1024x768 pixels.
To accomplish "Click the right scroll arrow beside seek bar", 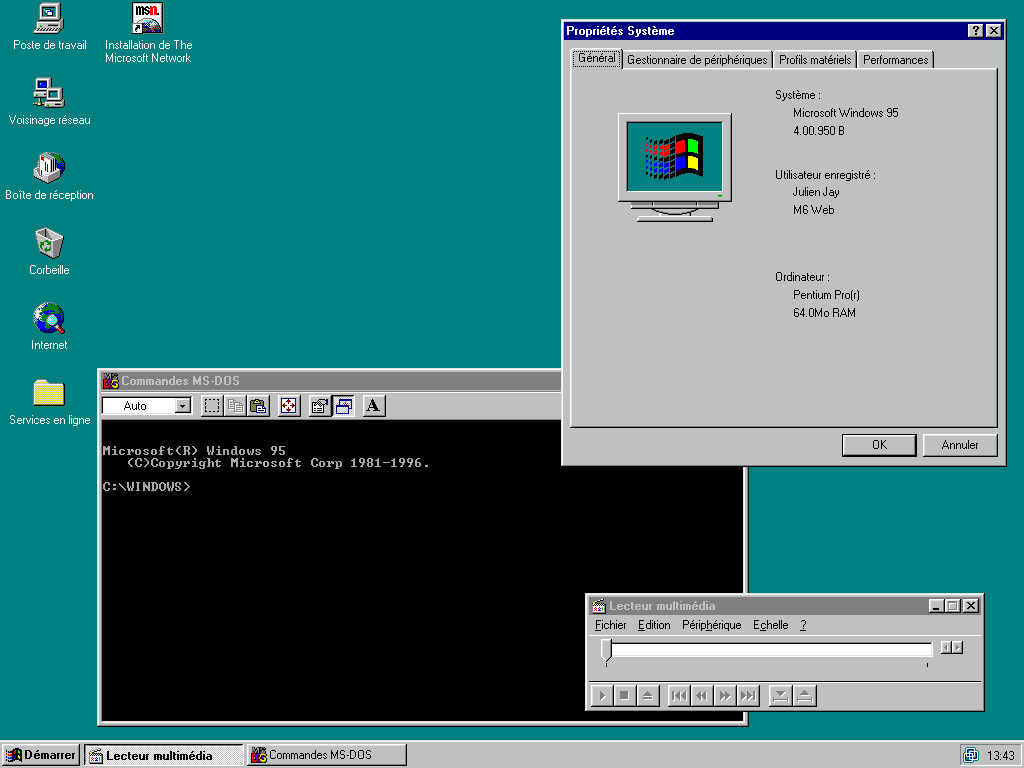I will 957,647.
